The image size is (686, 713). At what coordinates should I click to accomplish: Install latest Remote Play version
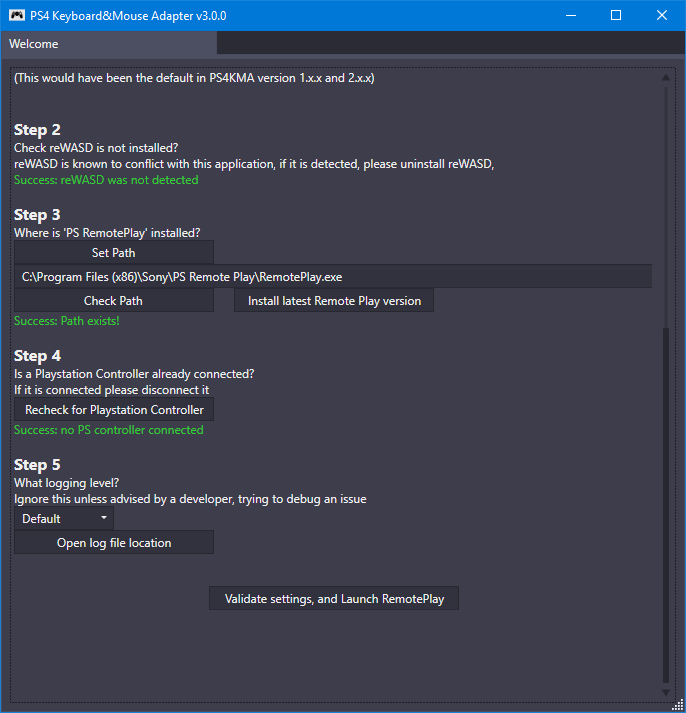click(x=334, y=301)
